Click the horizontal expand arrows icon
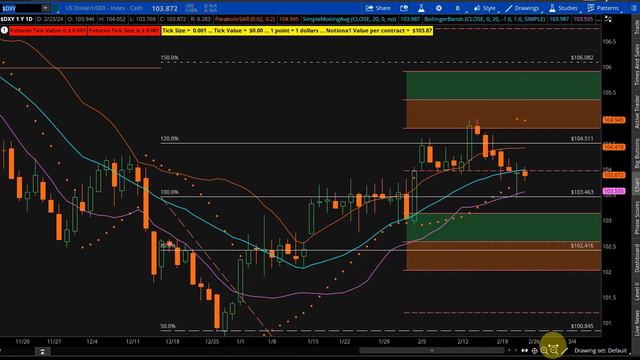640x360 pixels. point(524,350)
